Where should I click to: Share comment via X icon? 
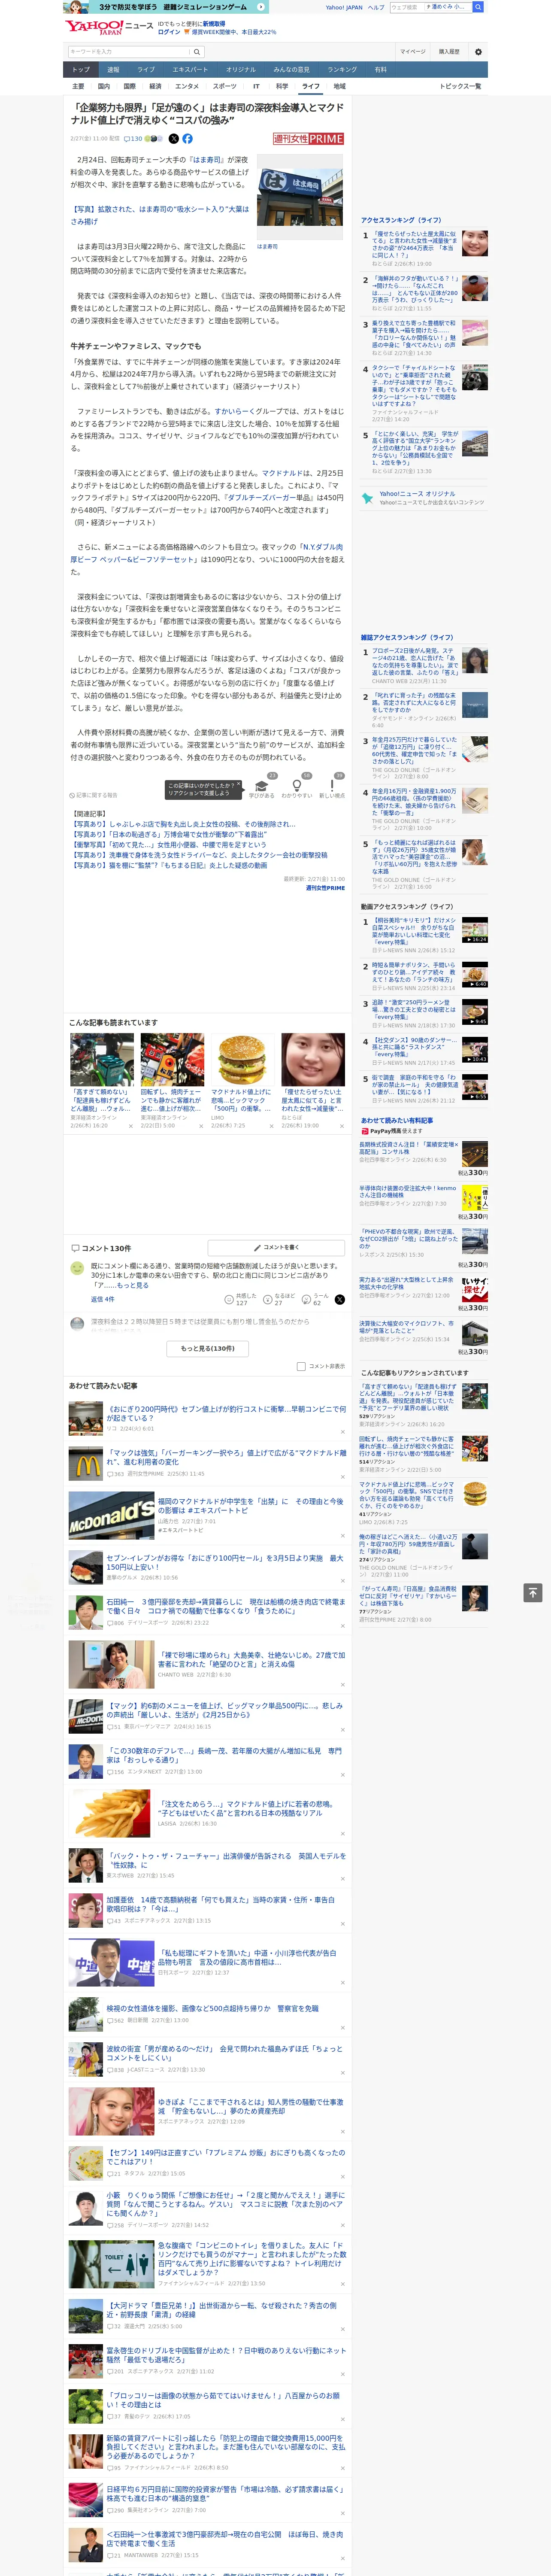coord(340,1299)
